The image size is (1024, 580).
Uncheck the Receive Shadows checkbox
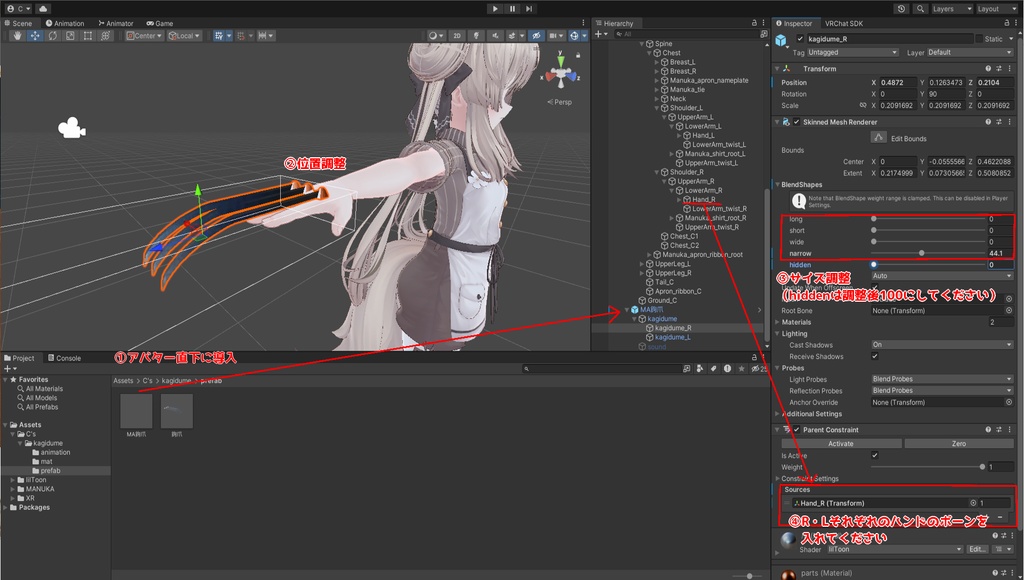pyautogui.click(x=875, y=356)
